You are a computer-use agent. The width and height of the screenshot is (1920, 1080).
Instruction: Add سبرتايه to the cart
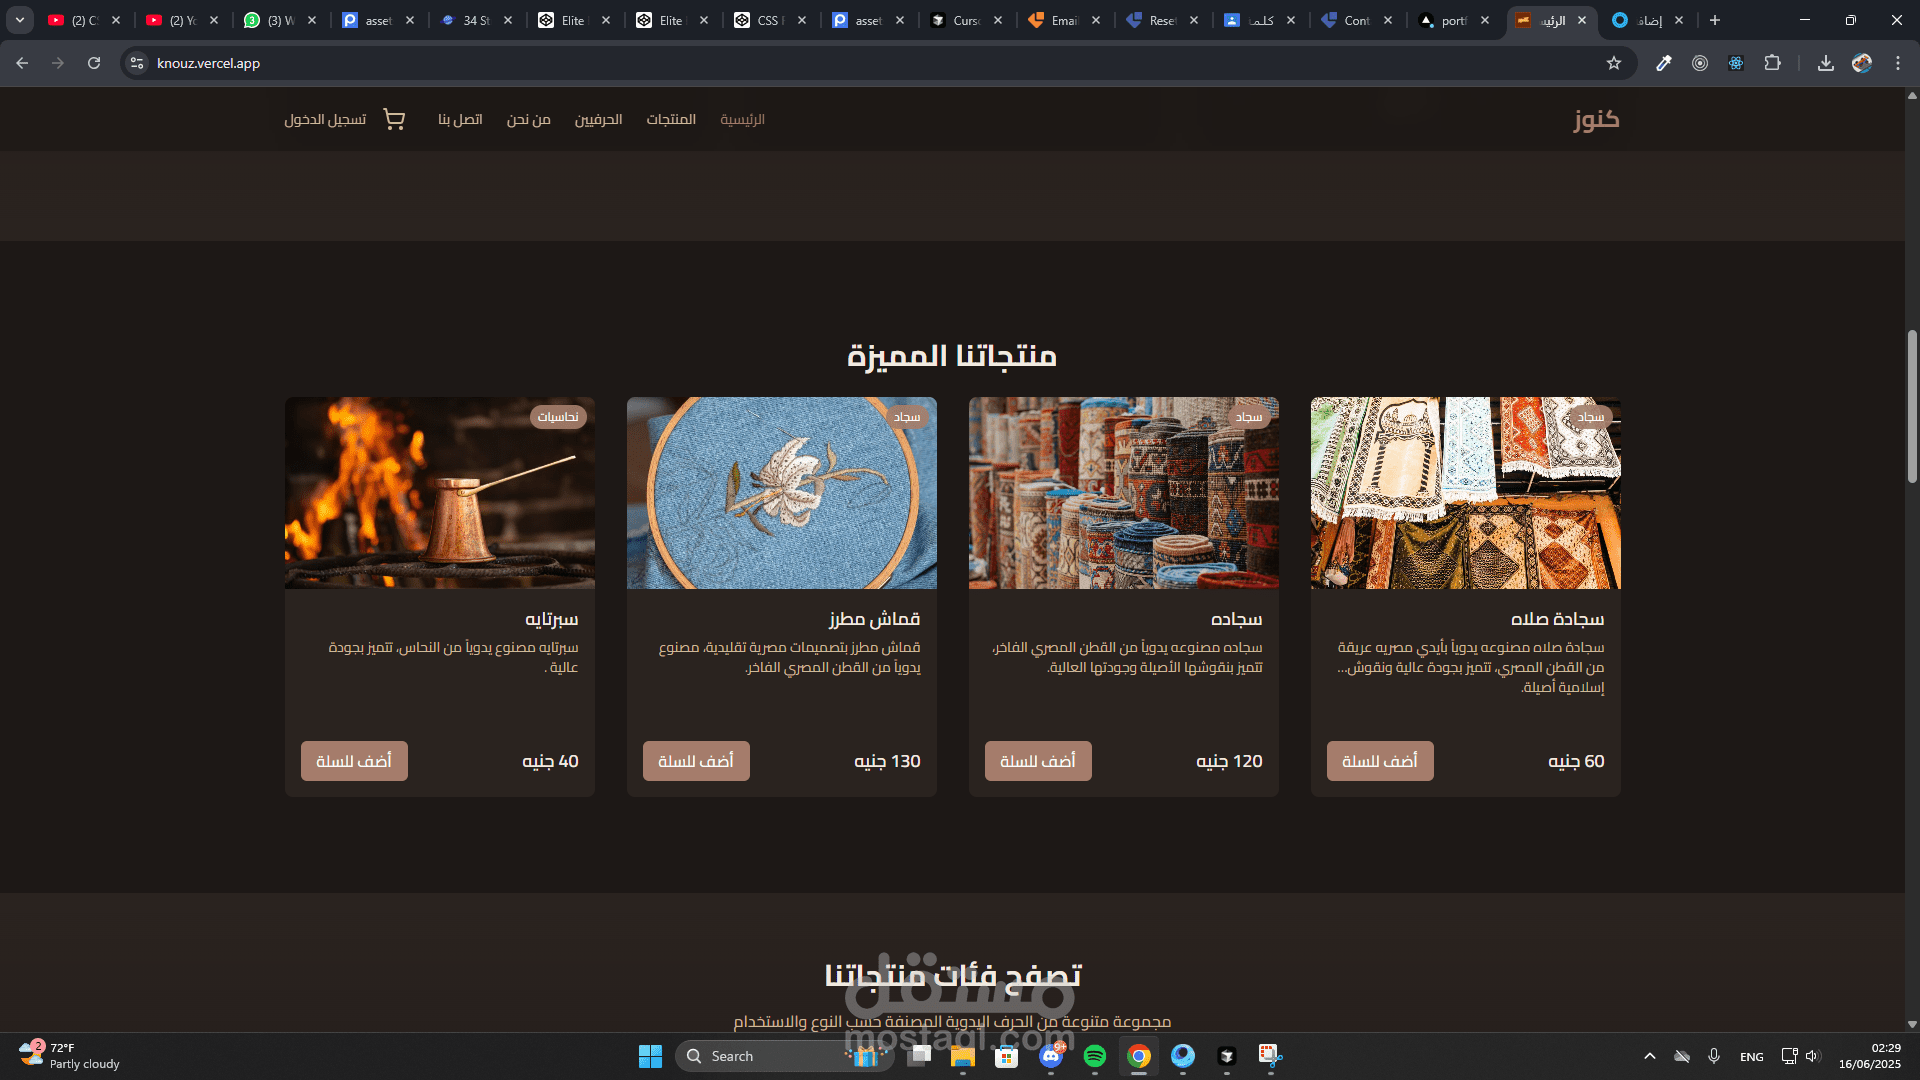354,761
